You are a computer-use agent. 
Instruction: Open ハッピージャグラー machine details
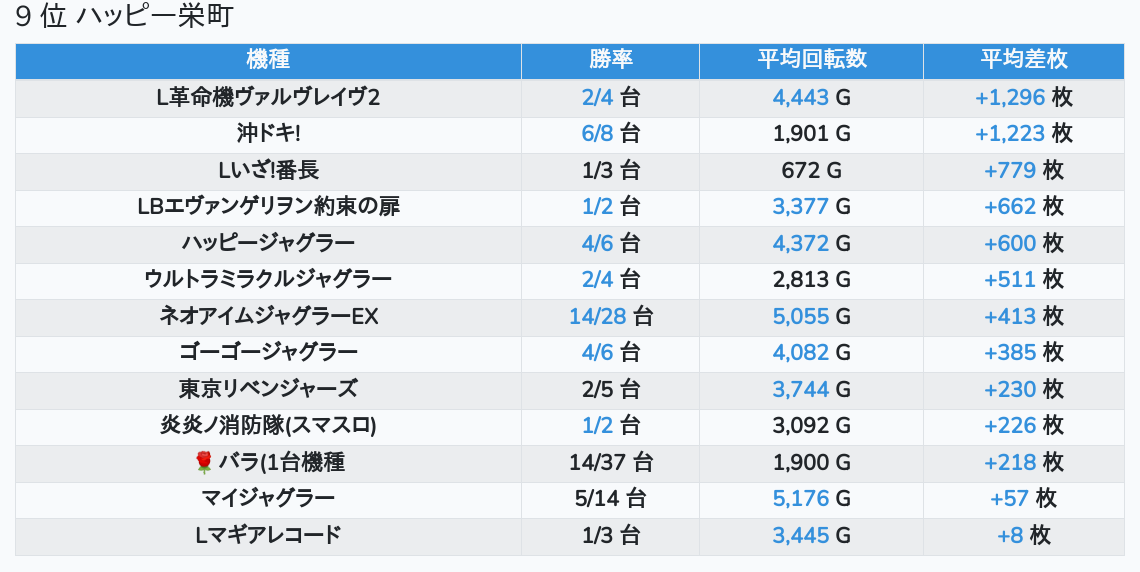[x=268, y=243]
